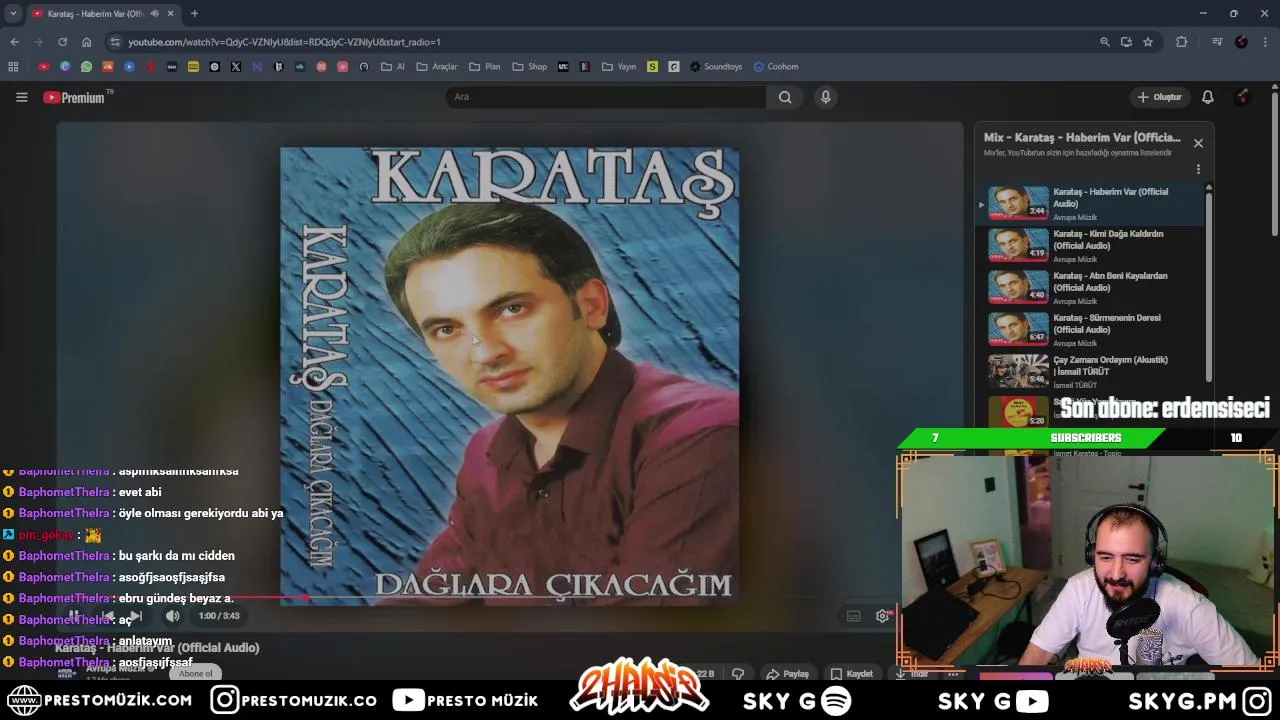The width and height of the screenshot is (1280, 720).
Task: Open the browser home page
Action: pyautogui.click(x=86, y=42)
